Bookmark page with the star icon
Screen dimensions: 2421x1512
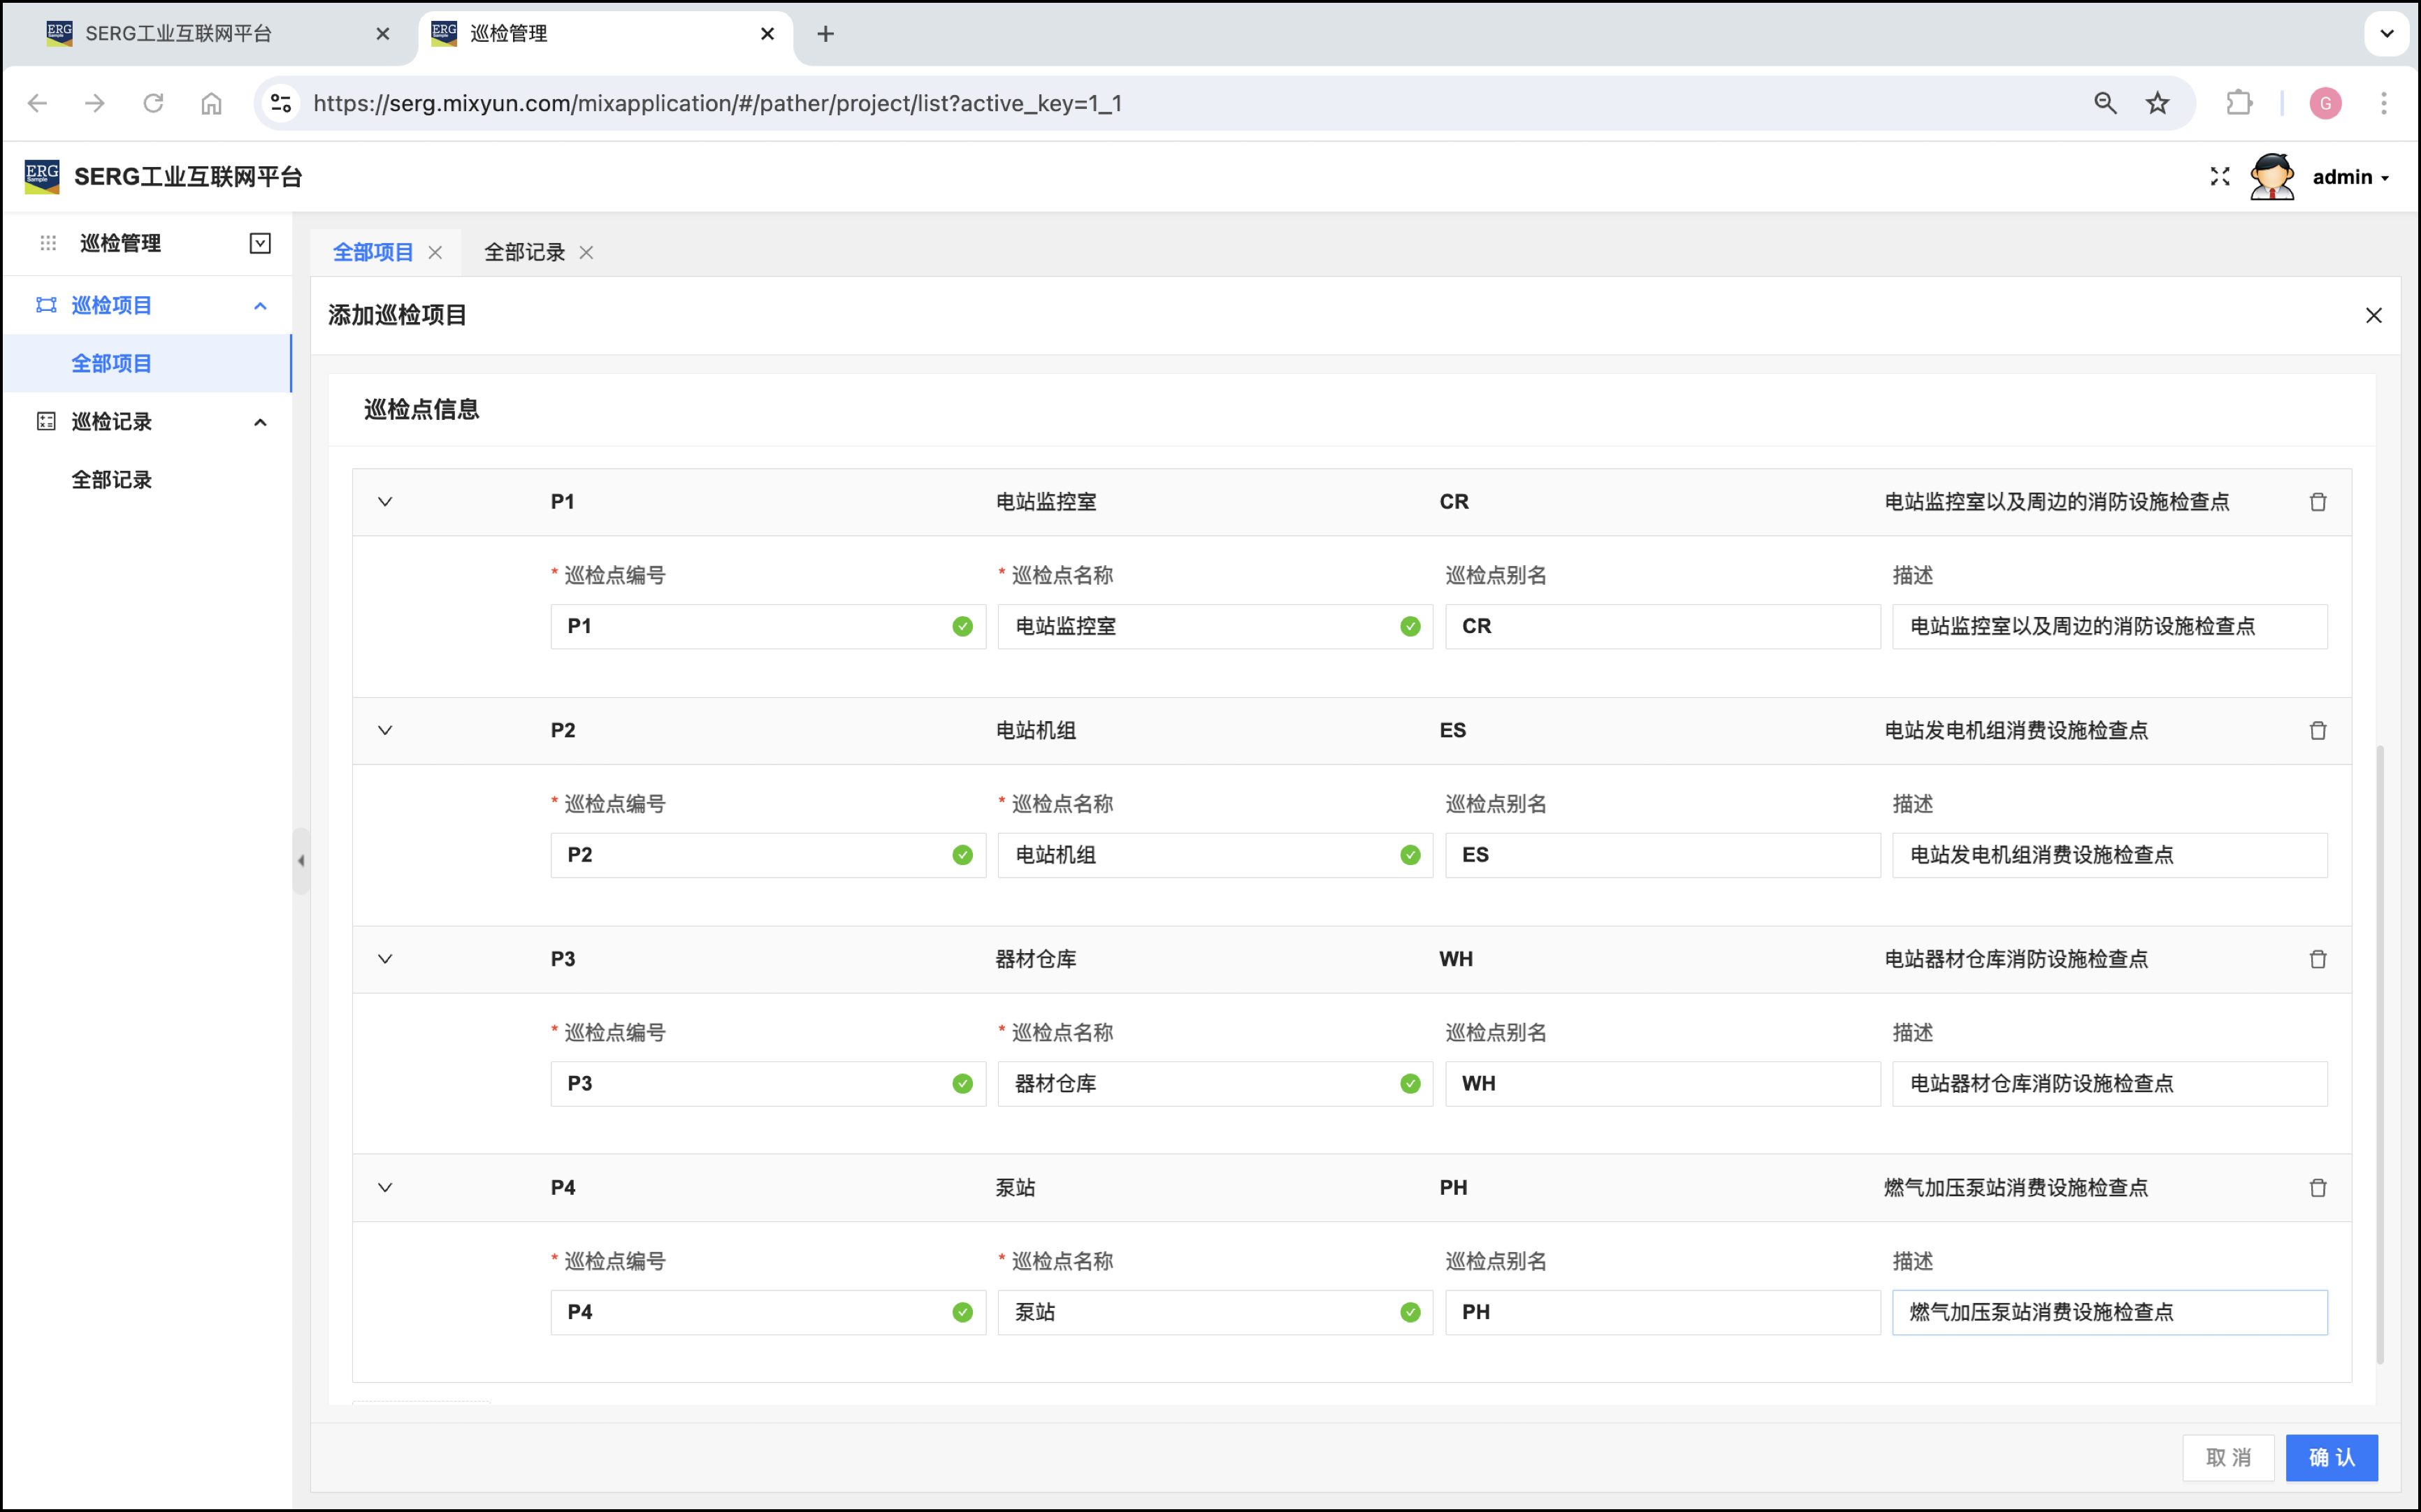pyautogui.click(x=2157, y=103)
